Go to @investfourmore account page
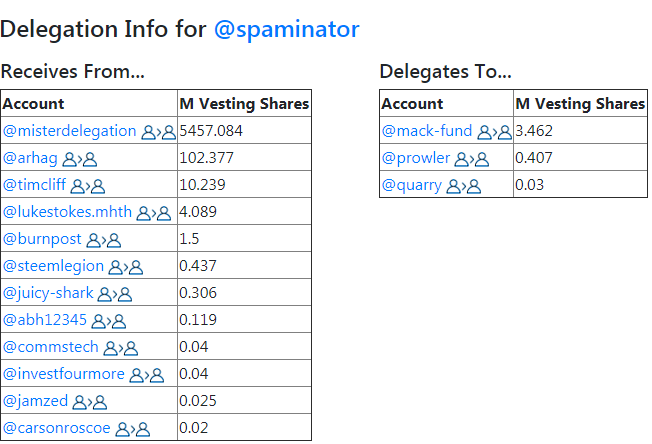652x444 pixels. click(64, 375)
